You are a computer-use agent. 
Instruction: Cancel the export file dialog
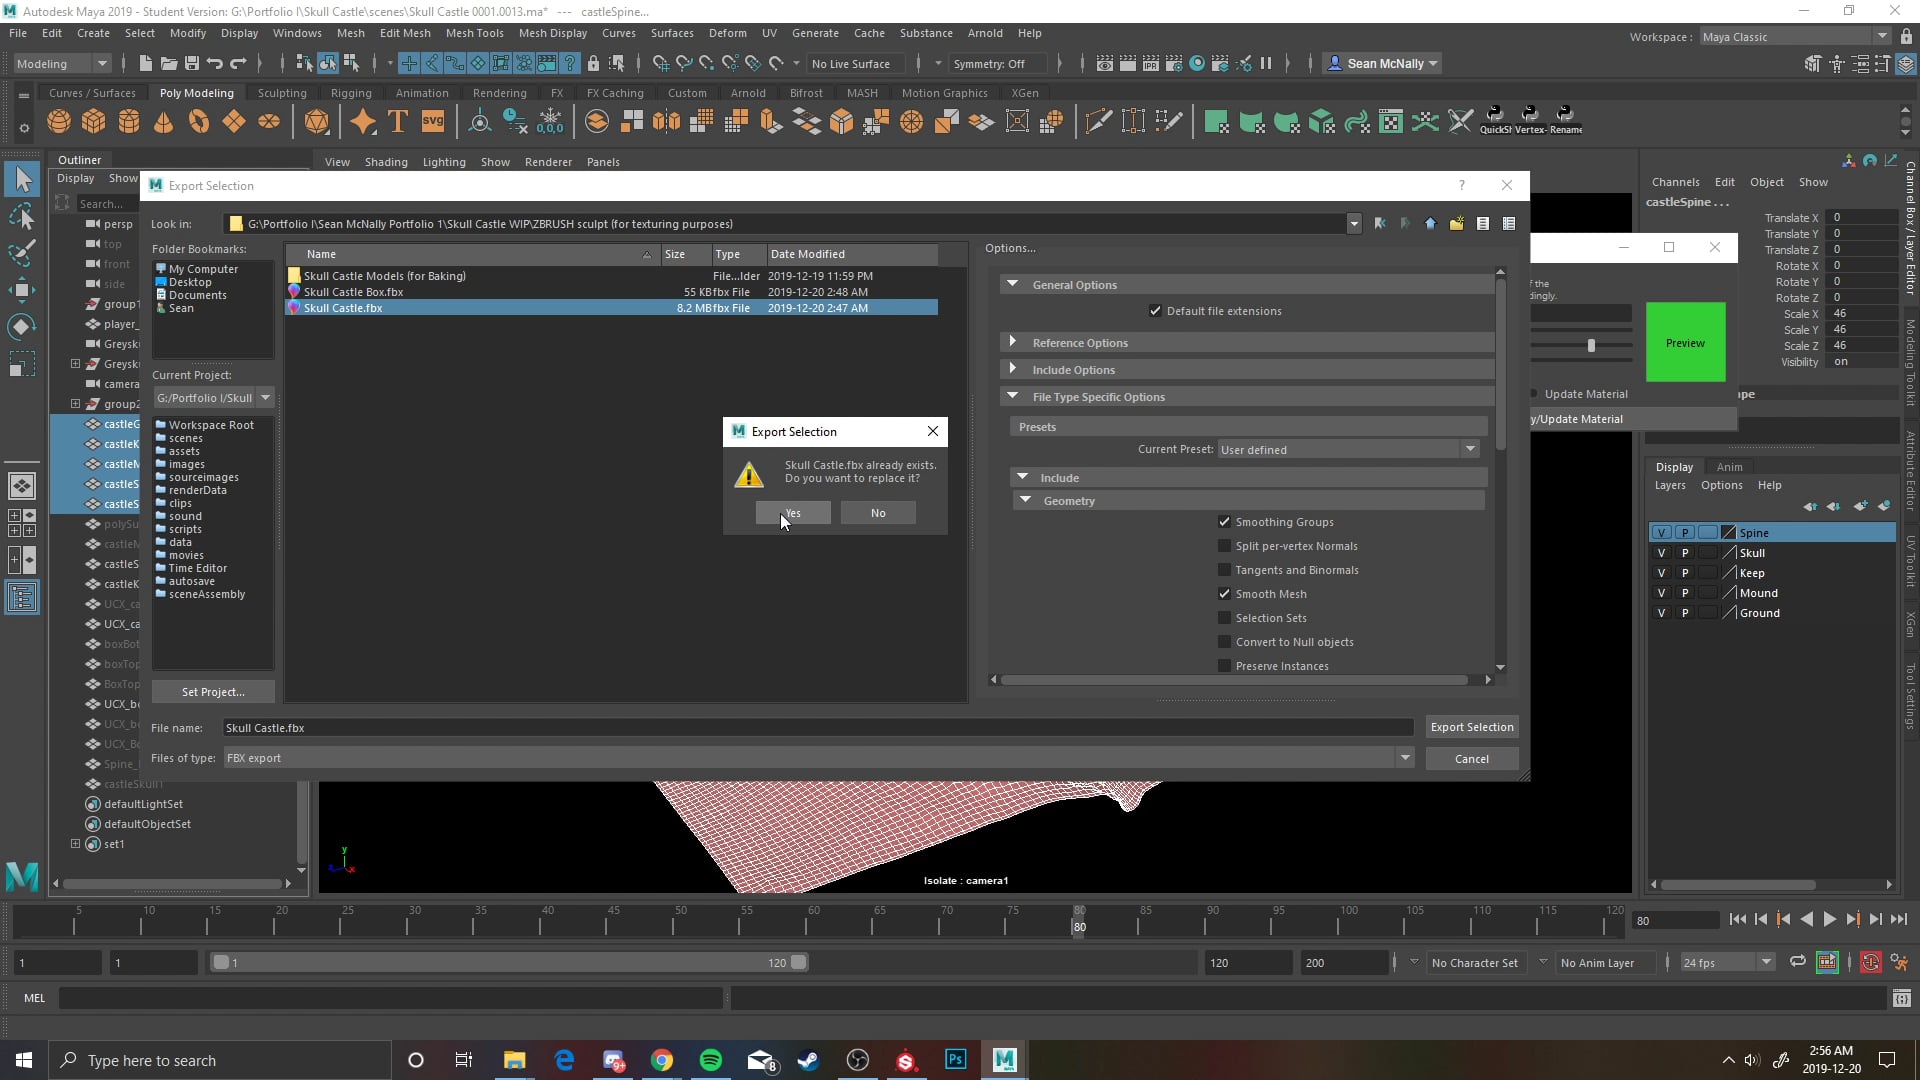pyautogui.click(x=1471, y=759)
